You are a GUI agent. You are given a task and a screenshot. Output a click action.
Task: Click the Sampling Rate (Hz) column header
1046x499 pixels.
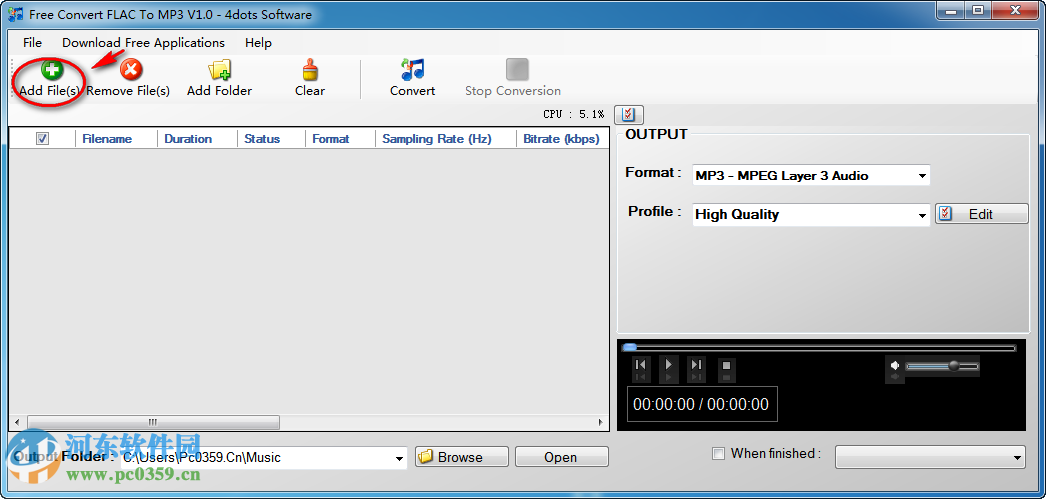click(445, 139)
